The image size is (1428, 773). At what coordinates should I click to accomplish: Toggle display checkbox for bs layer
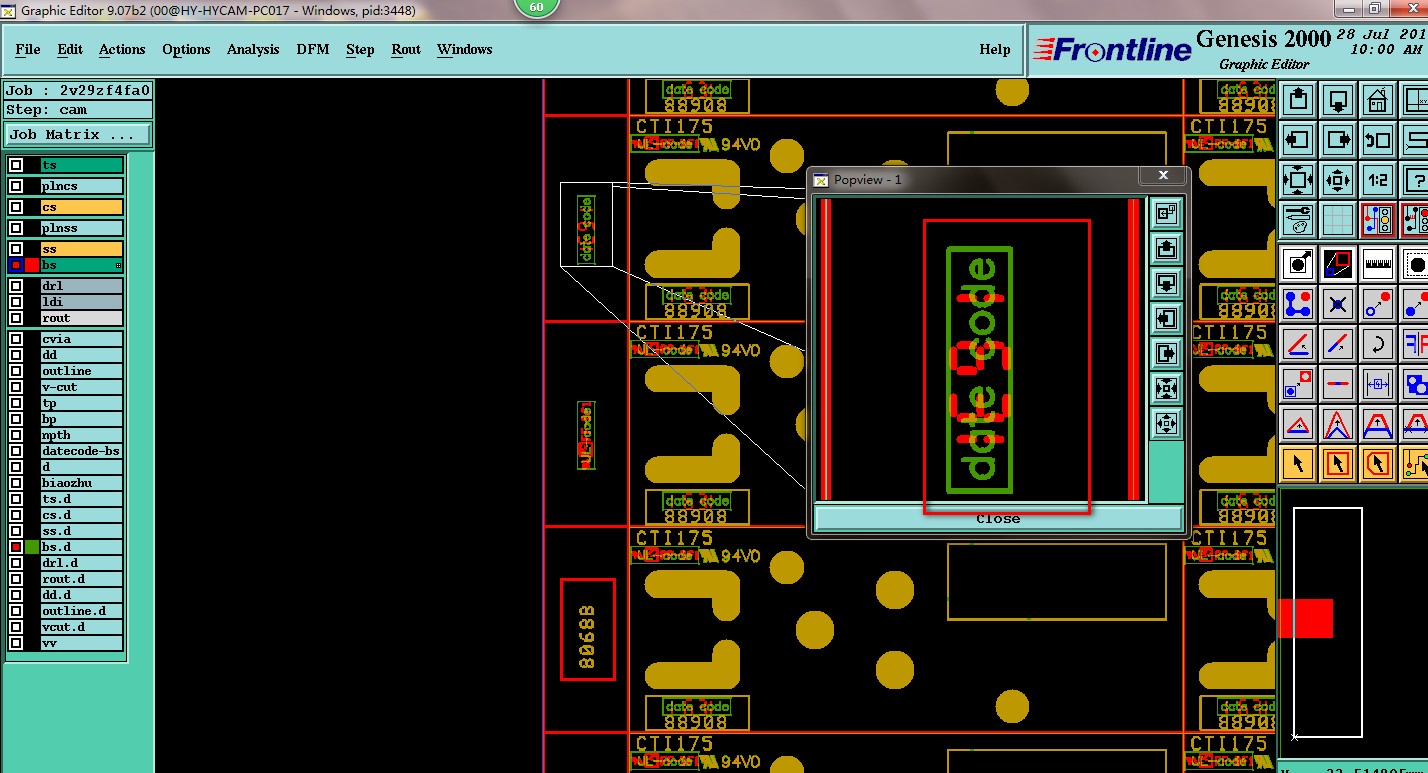(16, 265)
